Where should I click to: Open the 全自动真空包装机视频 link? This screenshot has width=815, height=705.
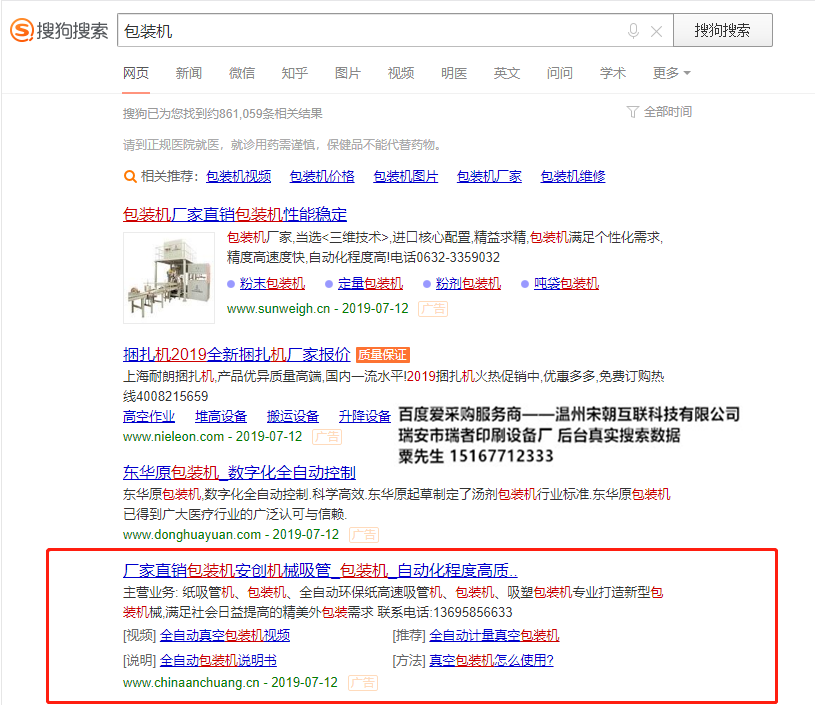pyautogui.click(x=225, y=635)
